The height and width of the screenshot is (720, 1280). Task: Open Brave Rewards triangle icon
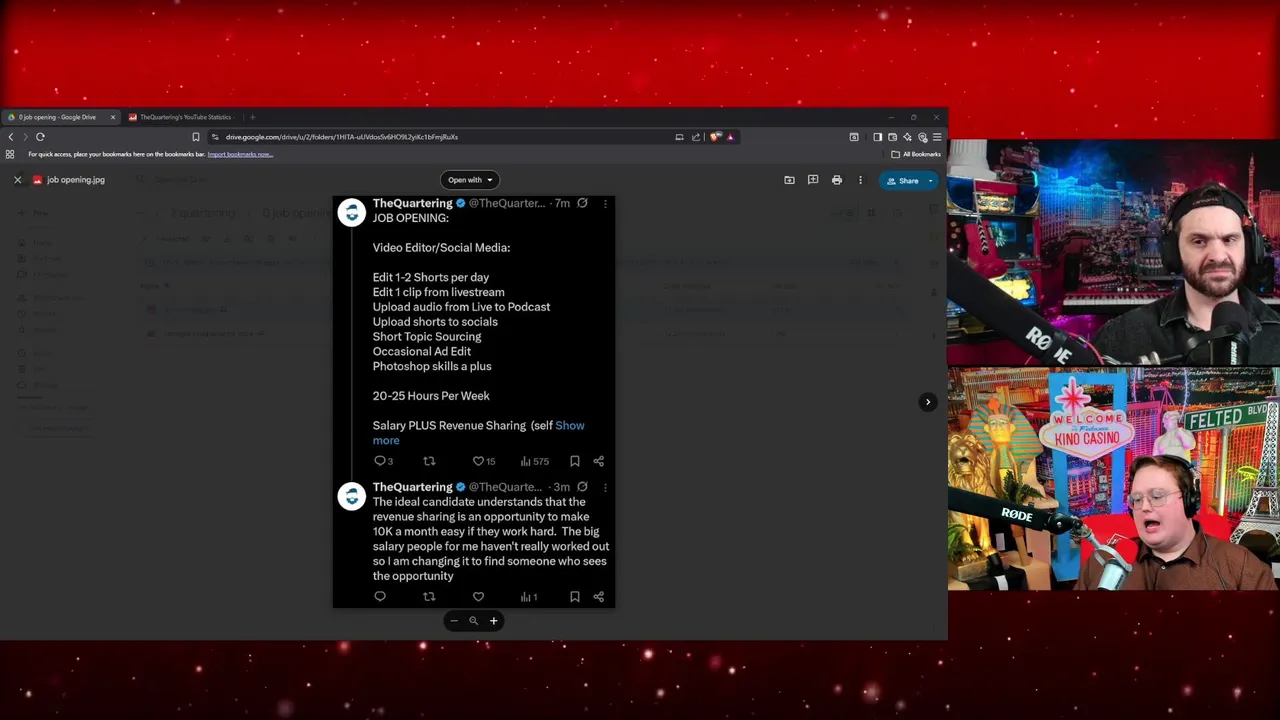[x=730, y=137]
